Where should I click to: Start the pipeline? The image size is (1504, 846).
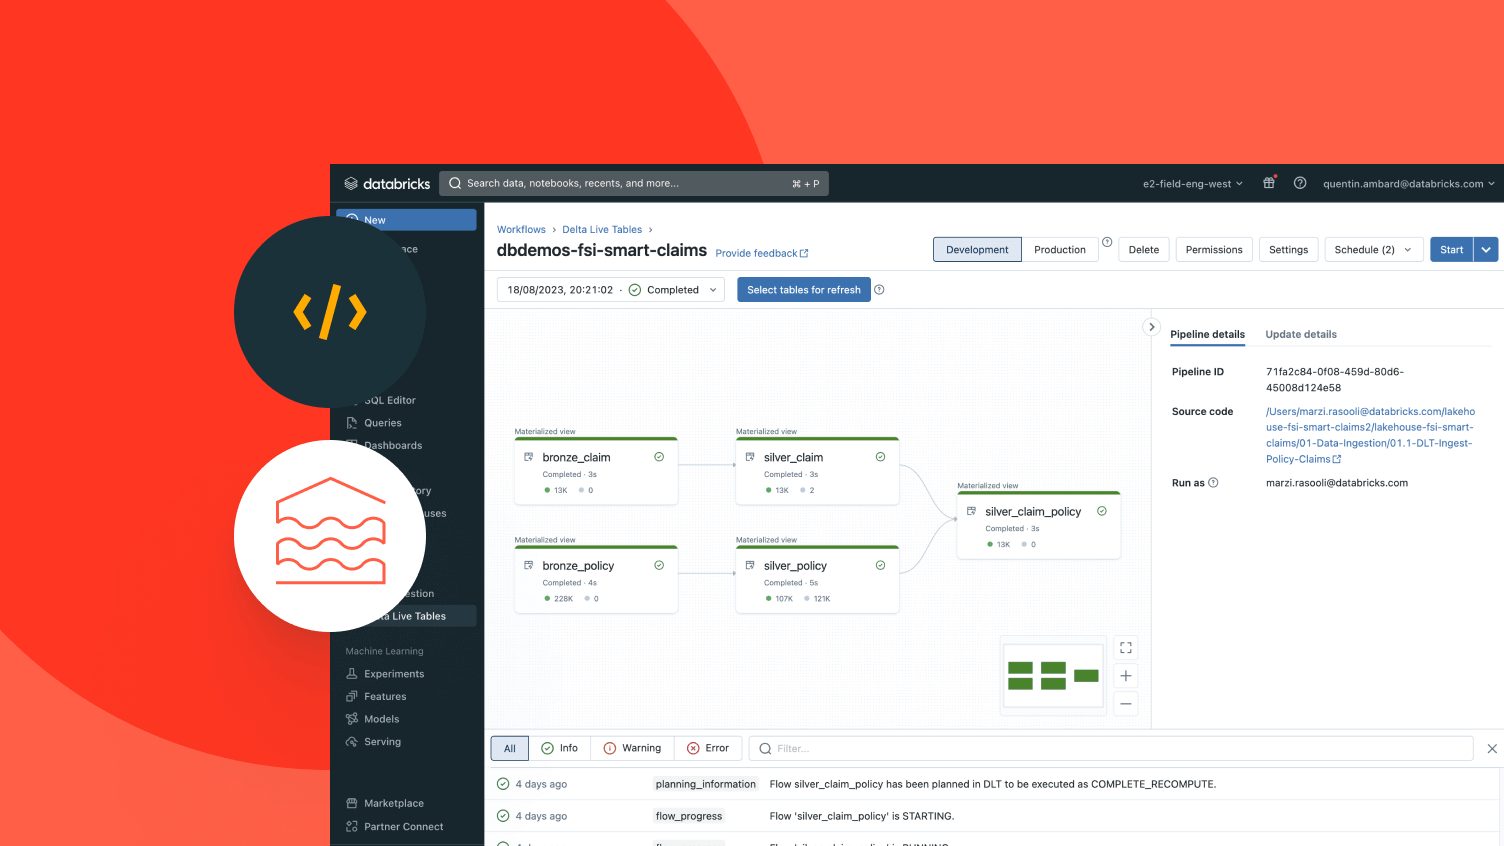[x=1452, y=250]
